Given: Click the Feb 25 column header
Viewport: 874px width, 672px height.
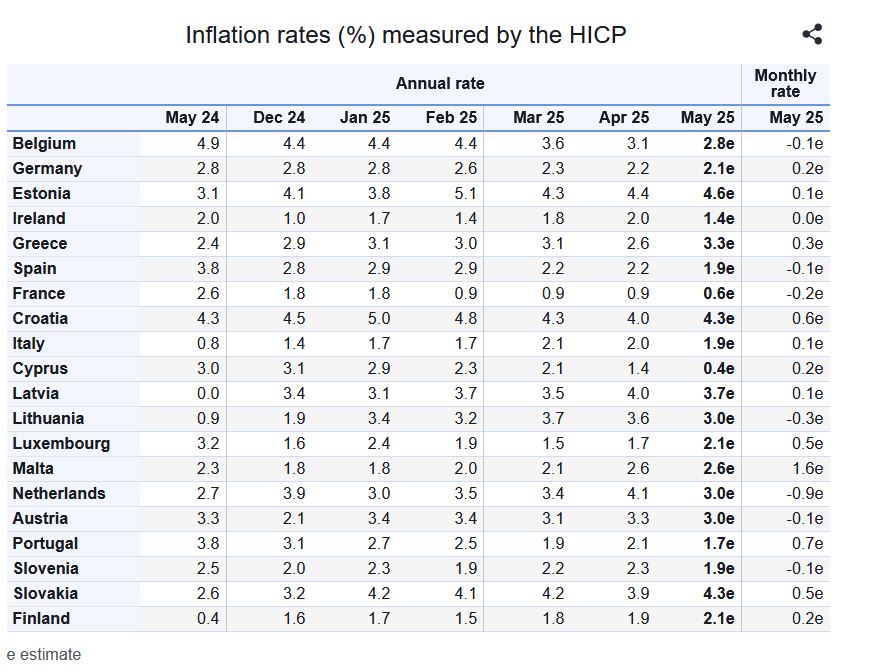Looking at the screenshot, I should [x=451, y=118].
